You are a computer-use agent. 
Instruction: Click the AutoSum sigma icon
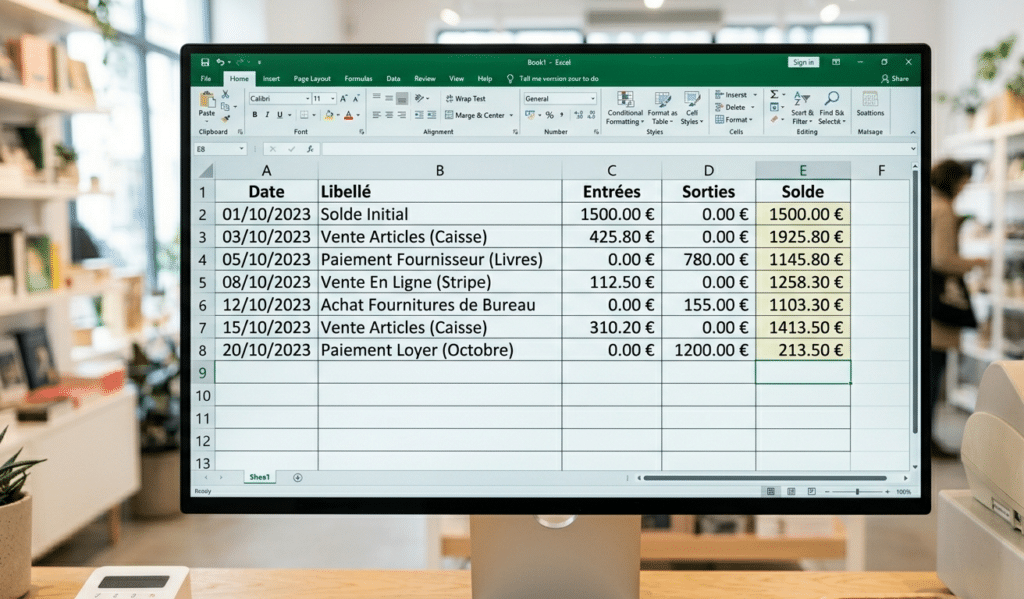[x=773, y=94]
